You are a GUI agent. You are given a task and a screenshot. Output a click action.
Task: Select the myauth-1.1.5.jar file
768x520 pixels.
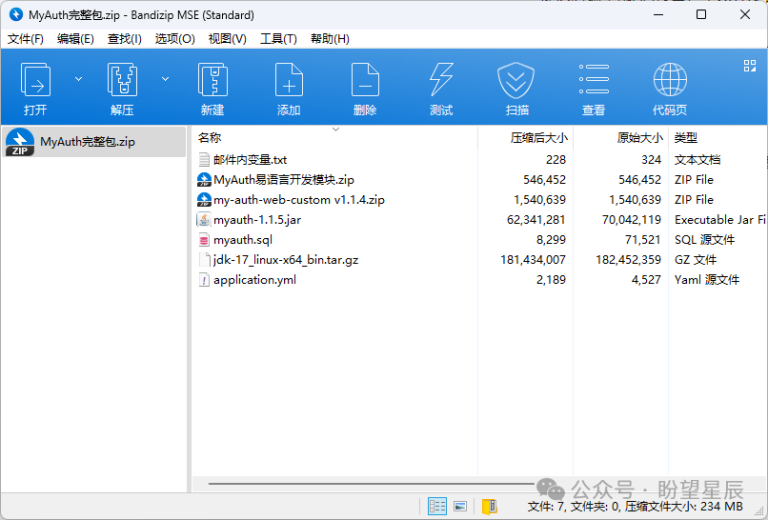tap(257, 220)
